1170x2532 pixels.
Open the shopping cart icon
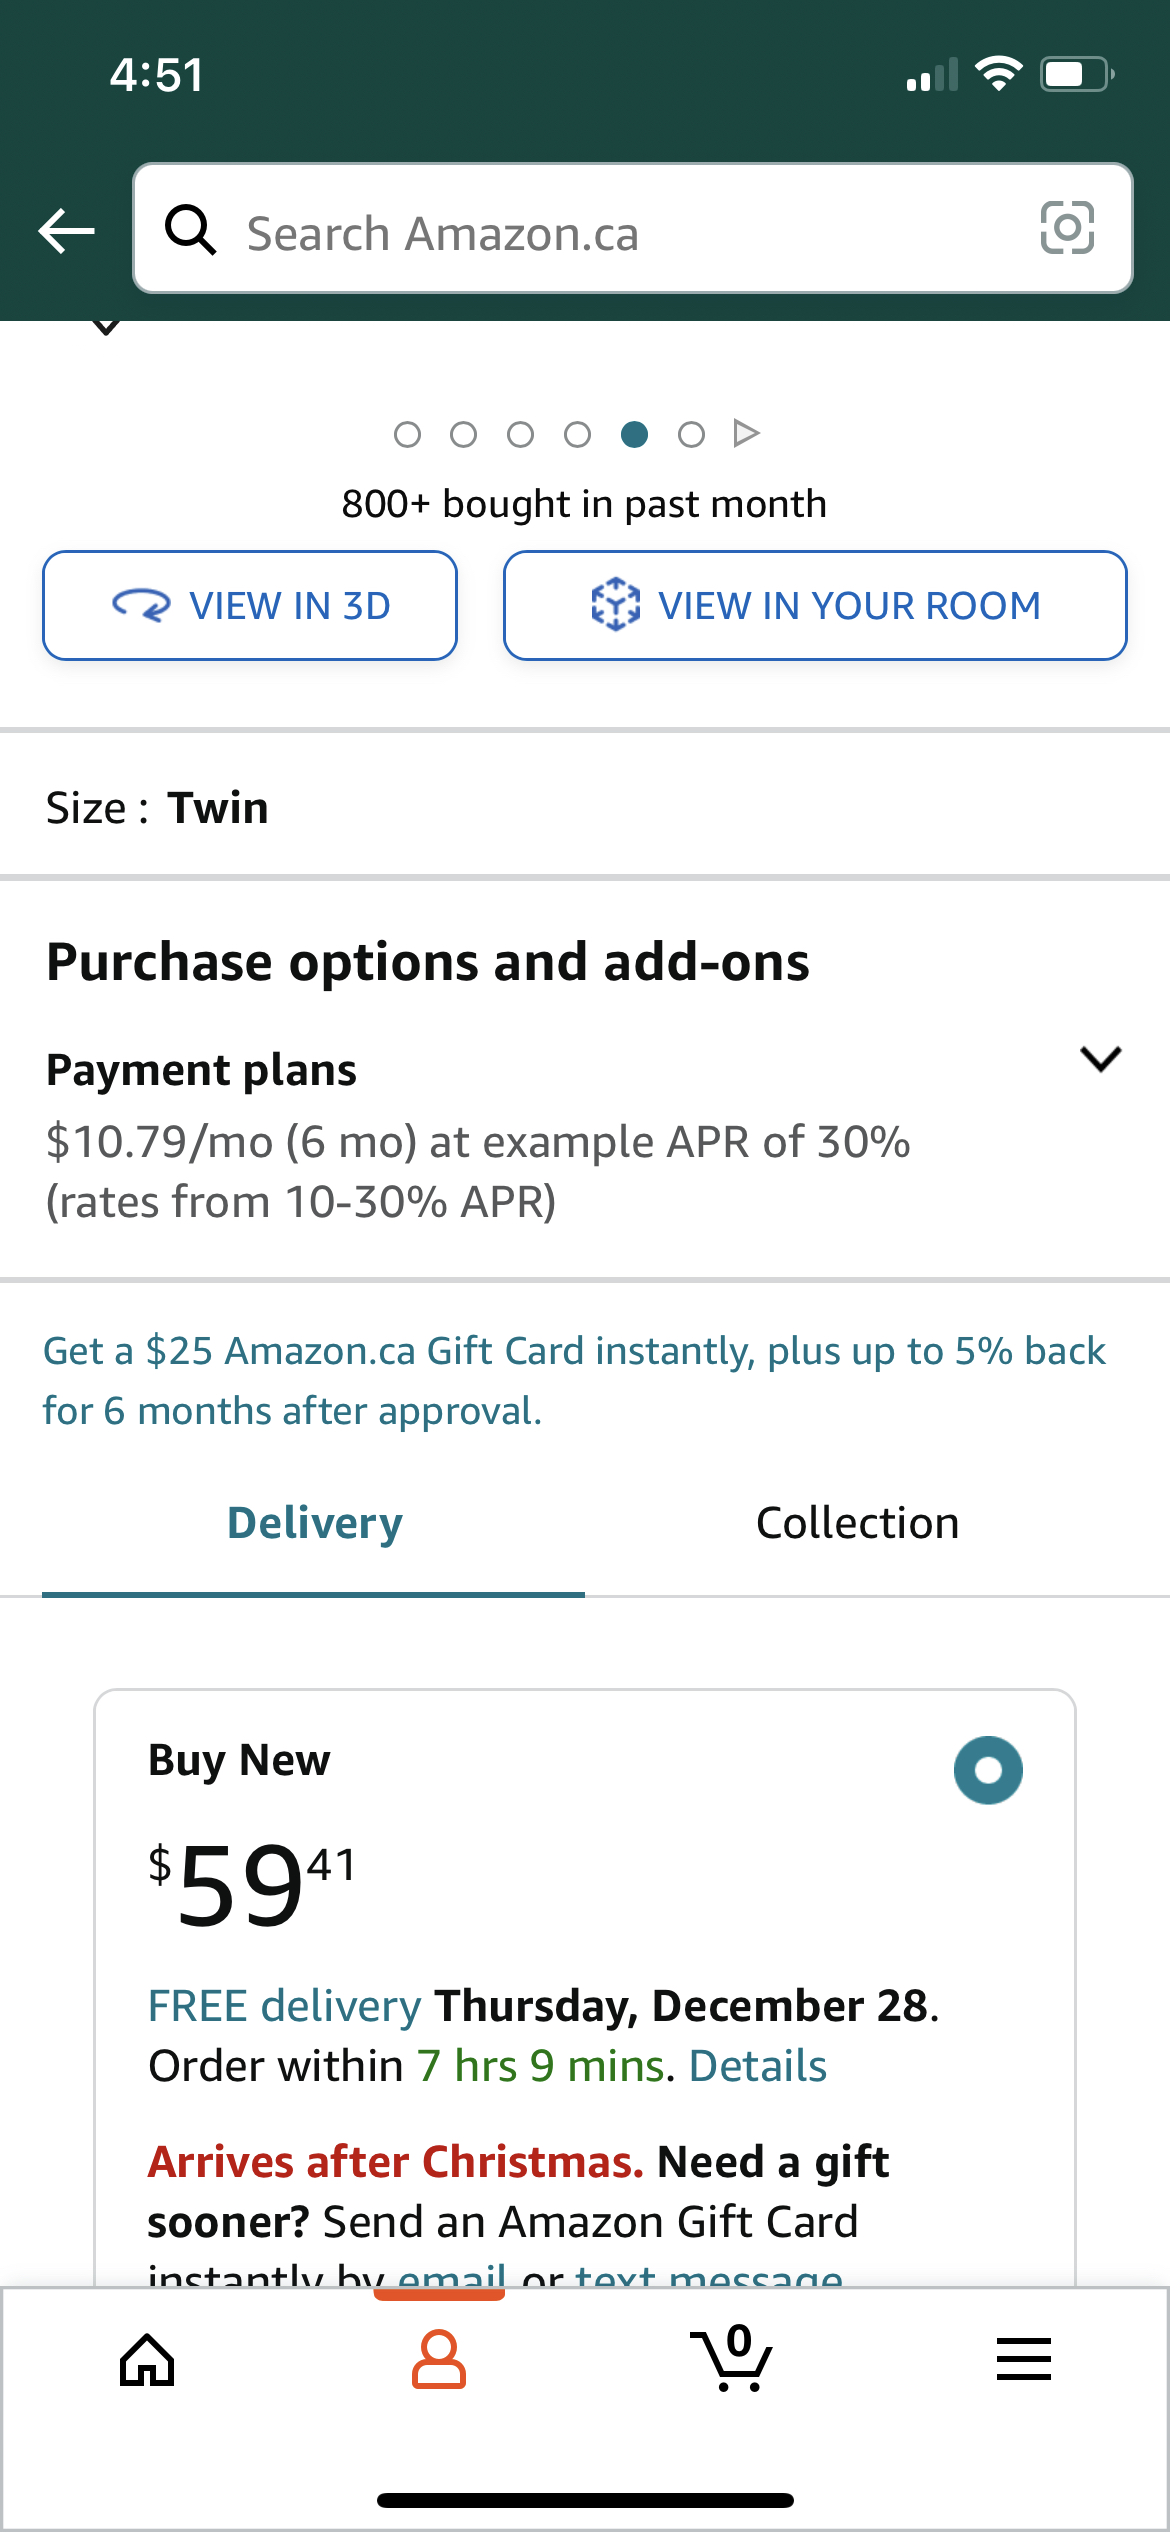tap(732, 2358)
